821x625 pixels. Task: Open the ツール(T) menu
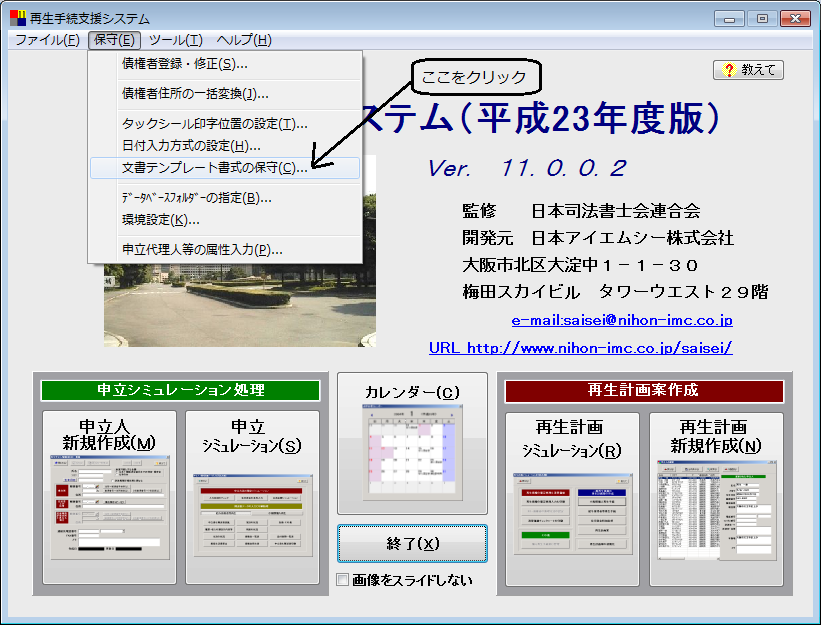175,40
